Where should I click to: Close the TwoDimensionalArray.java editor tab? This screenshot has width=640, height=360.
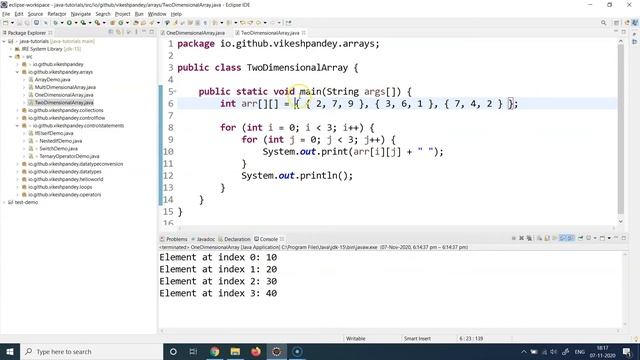pyautogui.click(x=304, y=33)
